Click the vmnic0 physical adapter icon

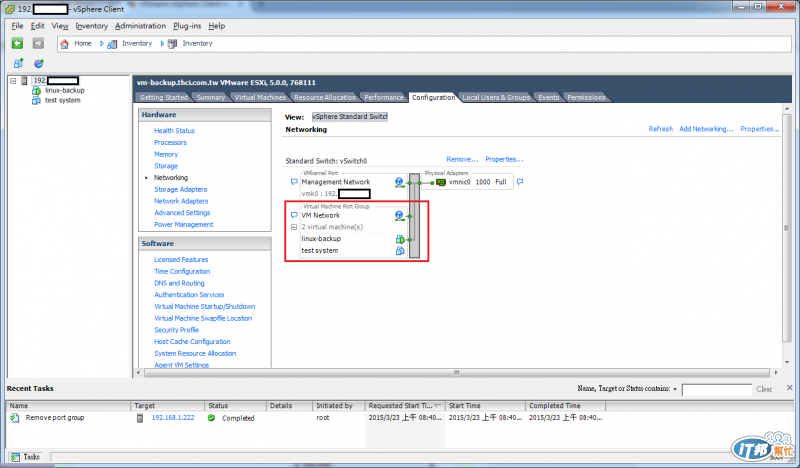click(441, 182)
